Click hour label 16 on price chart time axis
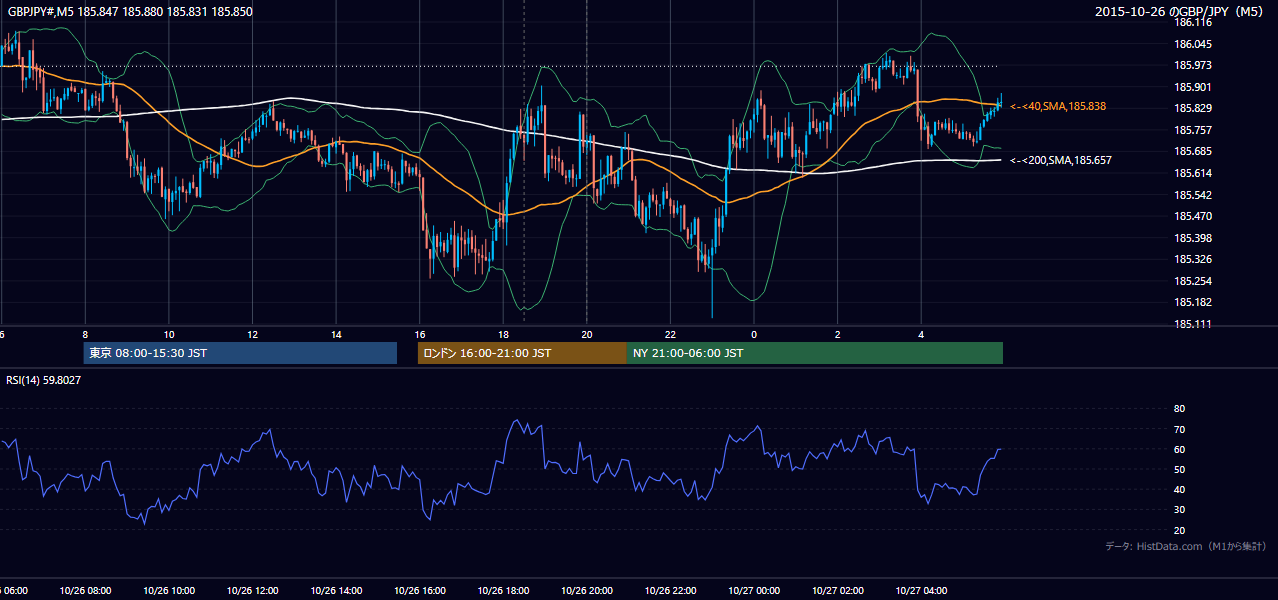The width and height of the screenshot is (1278, 600). tap(420, 335)
